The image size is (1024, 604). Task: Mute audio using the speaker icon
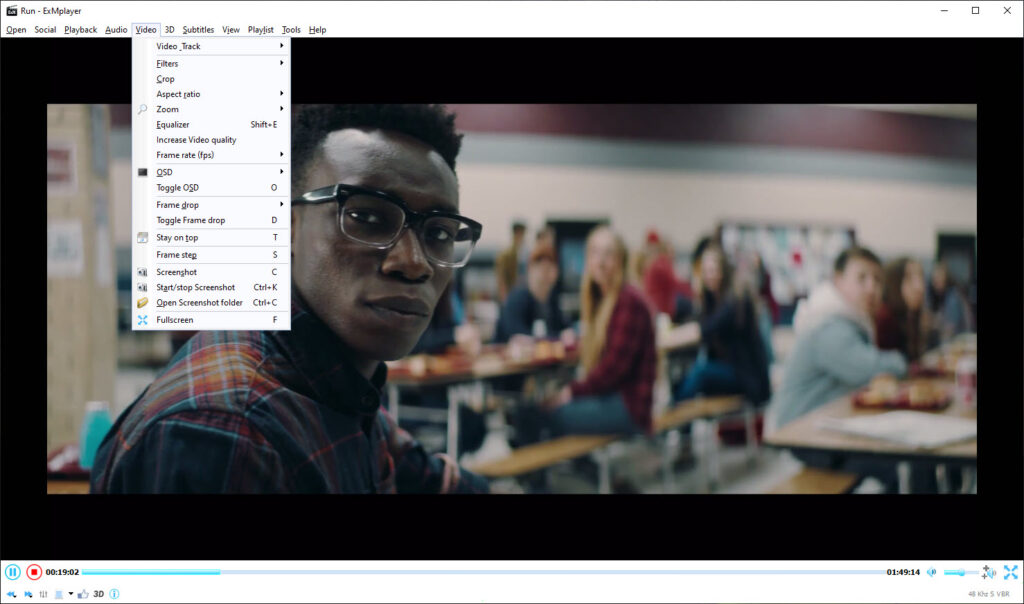pos(932,572)
